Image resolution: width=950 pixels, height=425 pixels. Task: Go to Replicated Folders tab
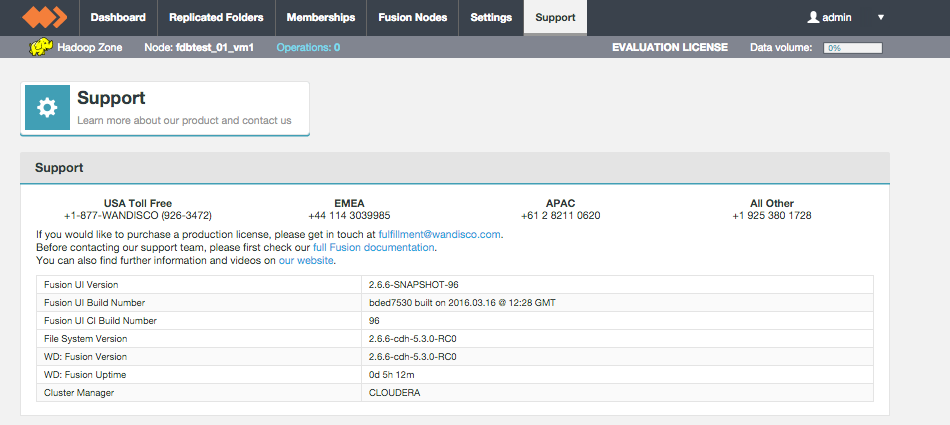pyautogui.click(x=216, y=18)
